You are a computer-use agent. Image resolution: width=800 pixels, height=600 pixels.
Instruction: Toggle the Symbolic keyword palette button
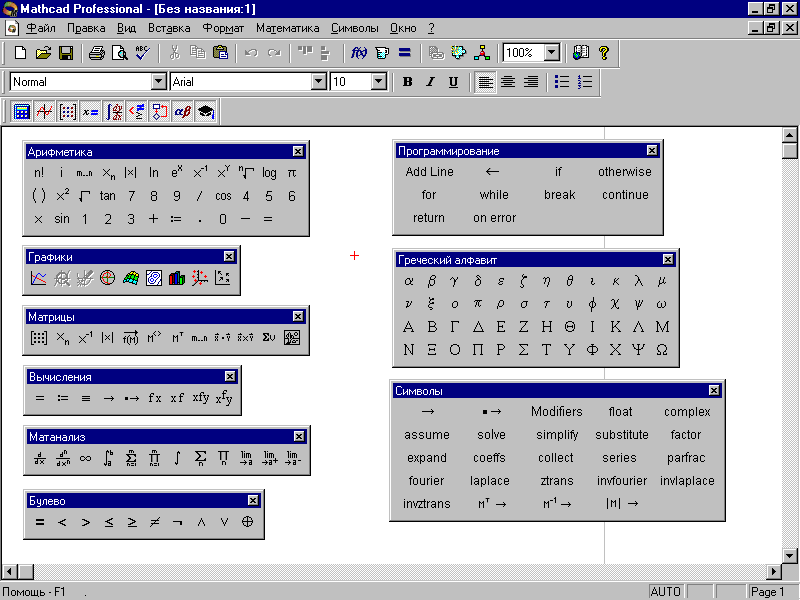[x=205, y=112]
